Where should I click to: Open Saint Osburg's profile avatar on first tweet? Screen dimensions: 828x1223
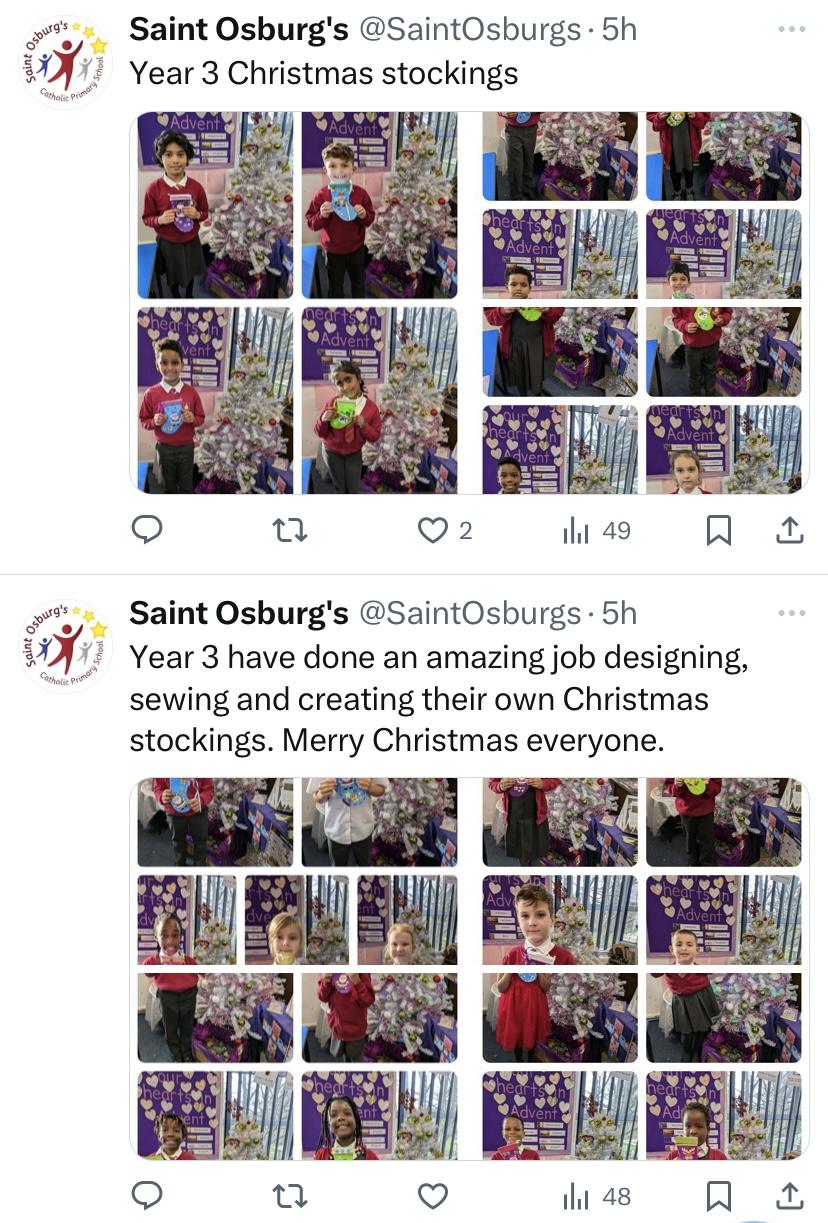(x=66, y=62)
